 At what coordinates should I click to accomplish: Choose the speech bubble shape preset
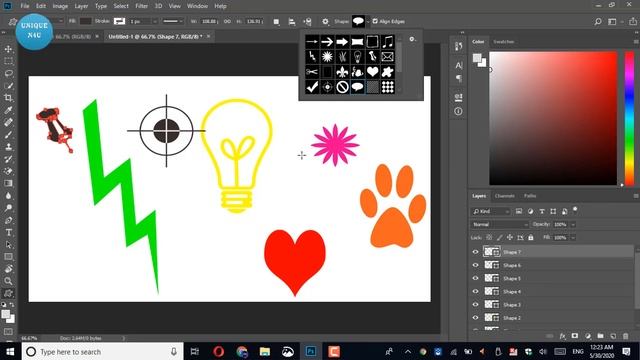click(357, 87)
